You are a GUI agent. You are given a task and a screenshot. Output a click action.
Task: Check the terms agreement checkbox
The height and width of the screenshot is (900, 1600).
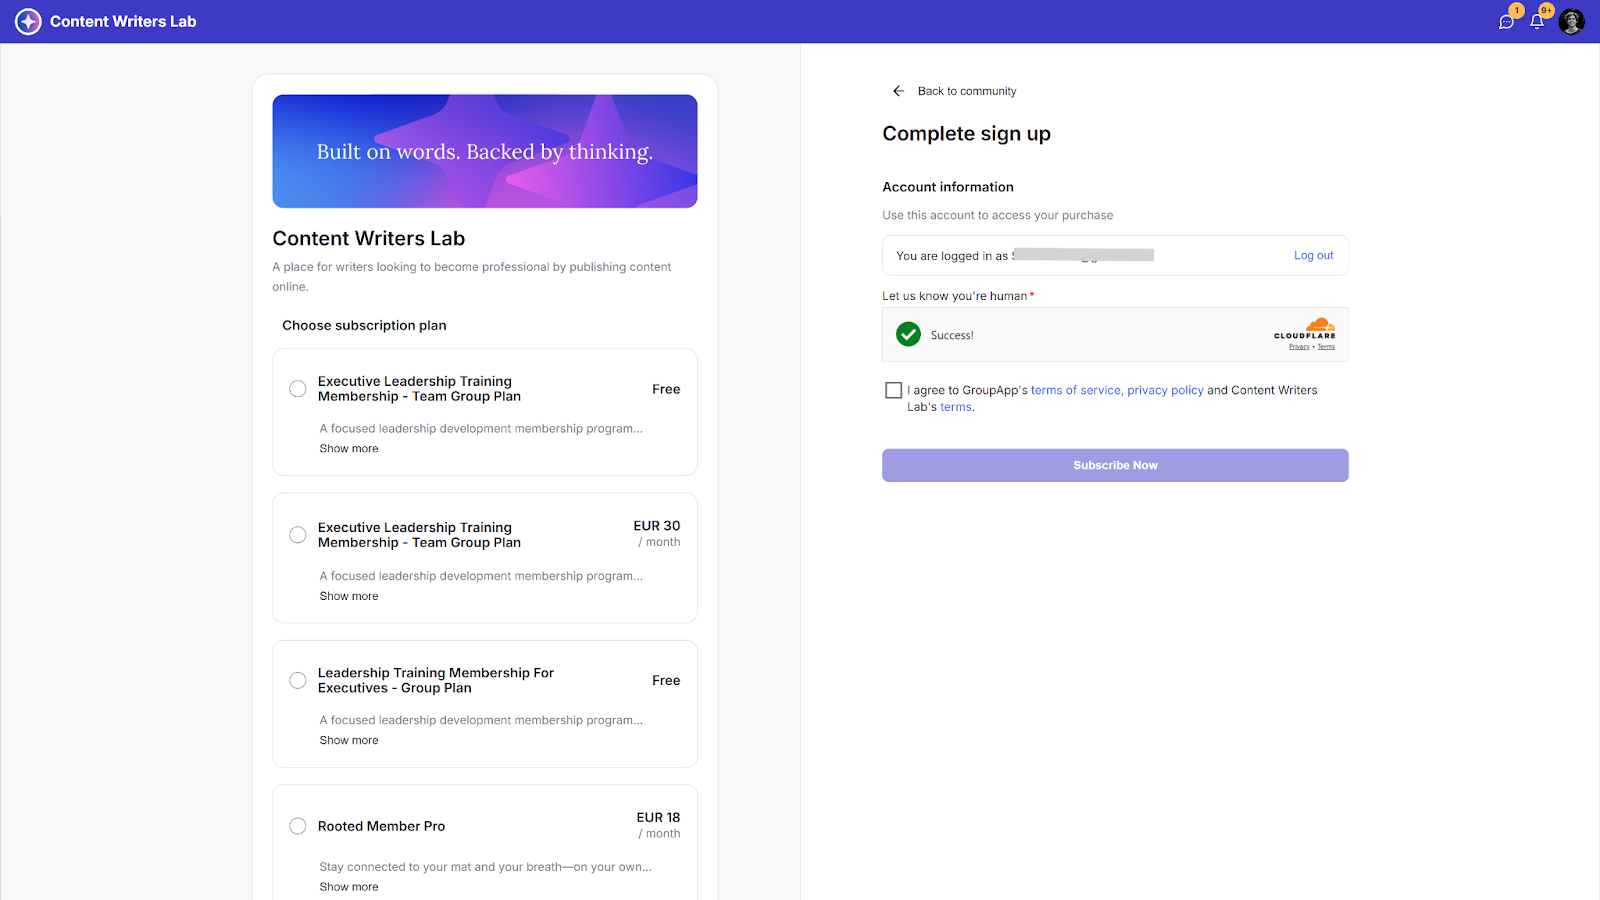894,390
